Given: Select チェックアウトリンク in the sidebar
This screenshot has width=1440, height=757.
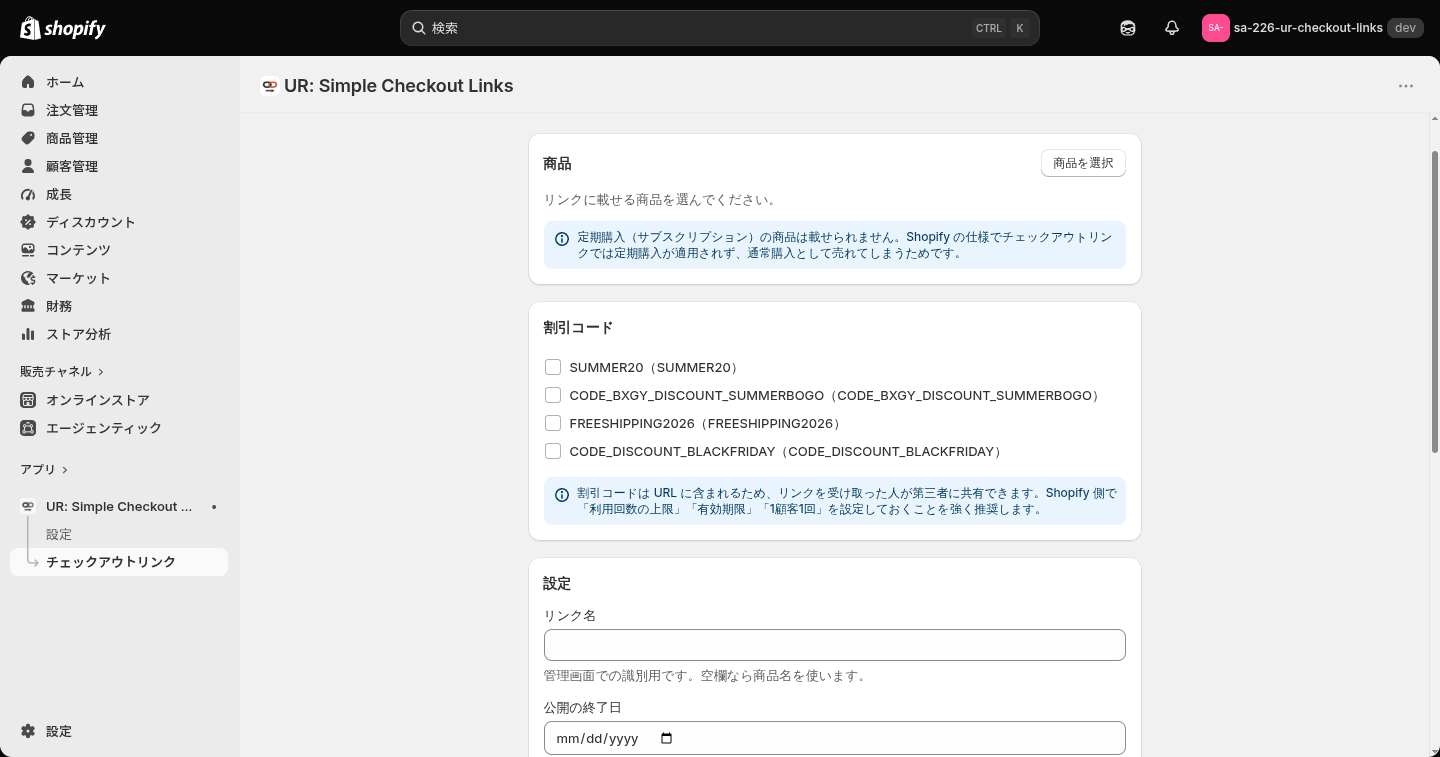Looking at the screenshot, I should click(x=119, y=562).
